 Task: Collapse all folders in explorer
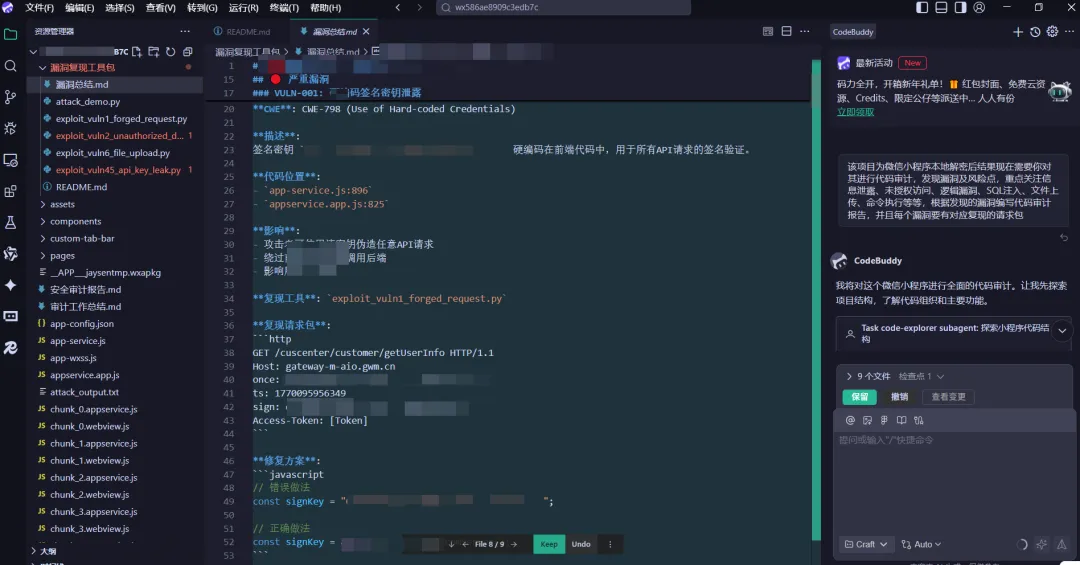[187, 52]
